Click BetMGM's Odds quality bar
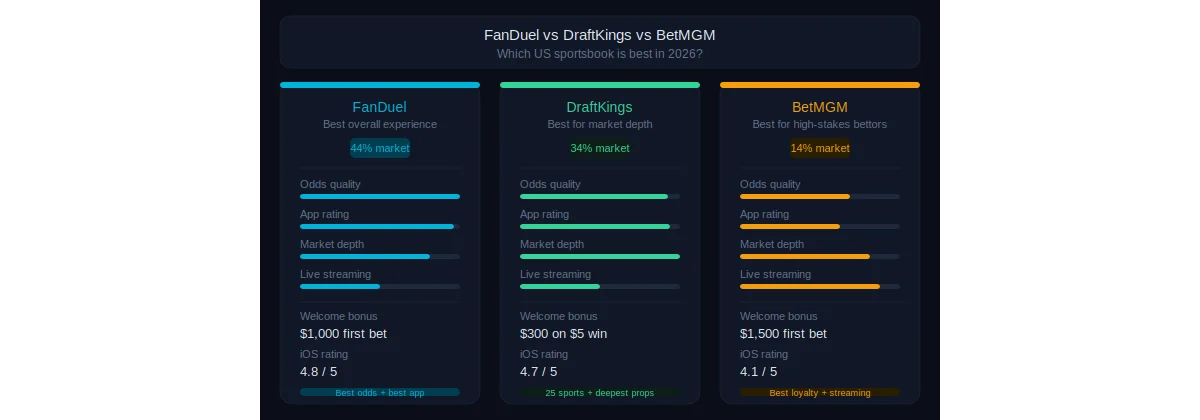 pyautogui.click(x=820, y=196)
